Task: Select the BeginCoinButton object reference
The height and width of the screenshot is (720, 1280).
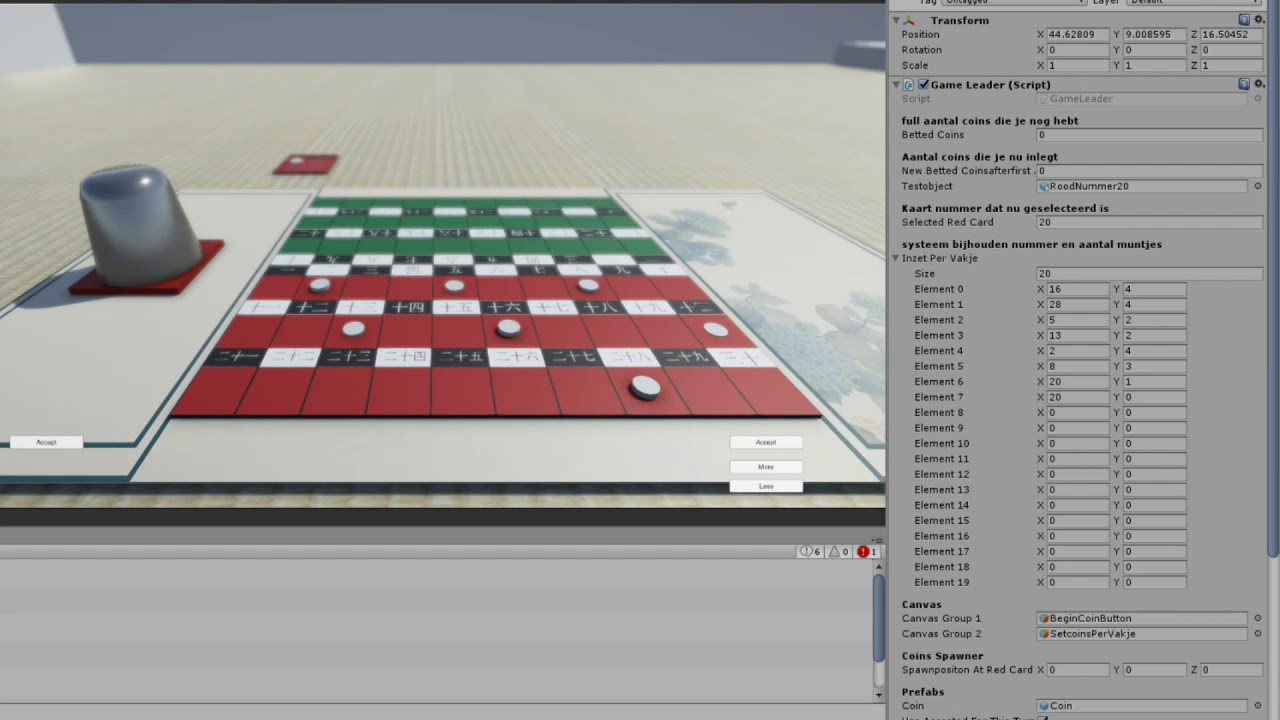Action: (x=1142, y=618)
